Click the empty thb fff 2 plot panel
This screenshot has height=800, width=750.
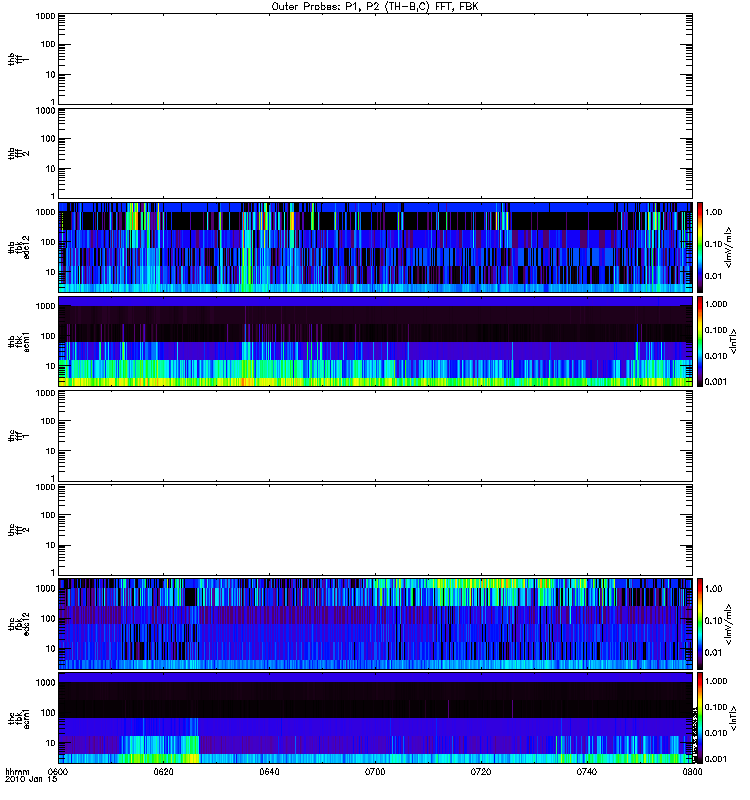[x=375, y=153]
